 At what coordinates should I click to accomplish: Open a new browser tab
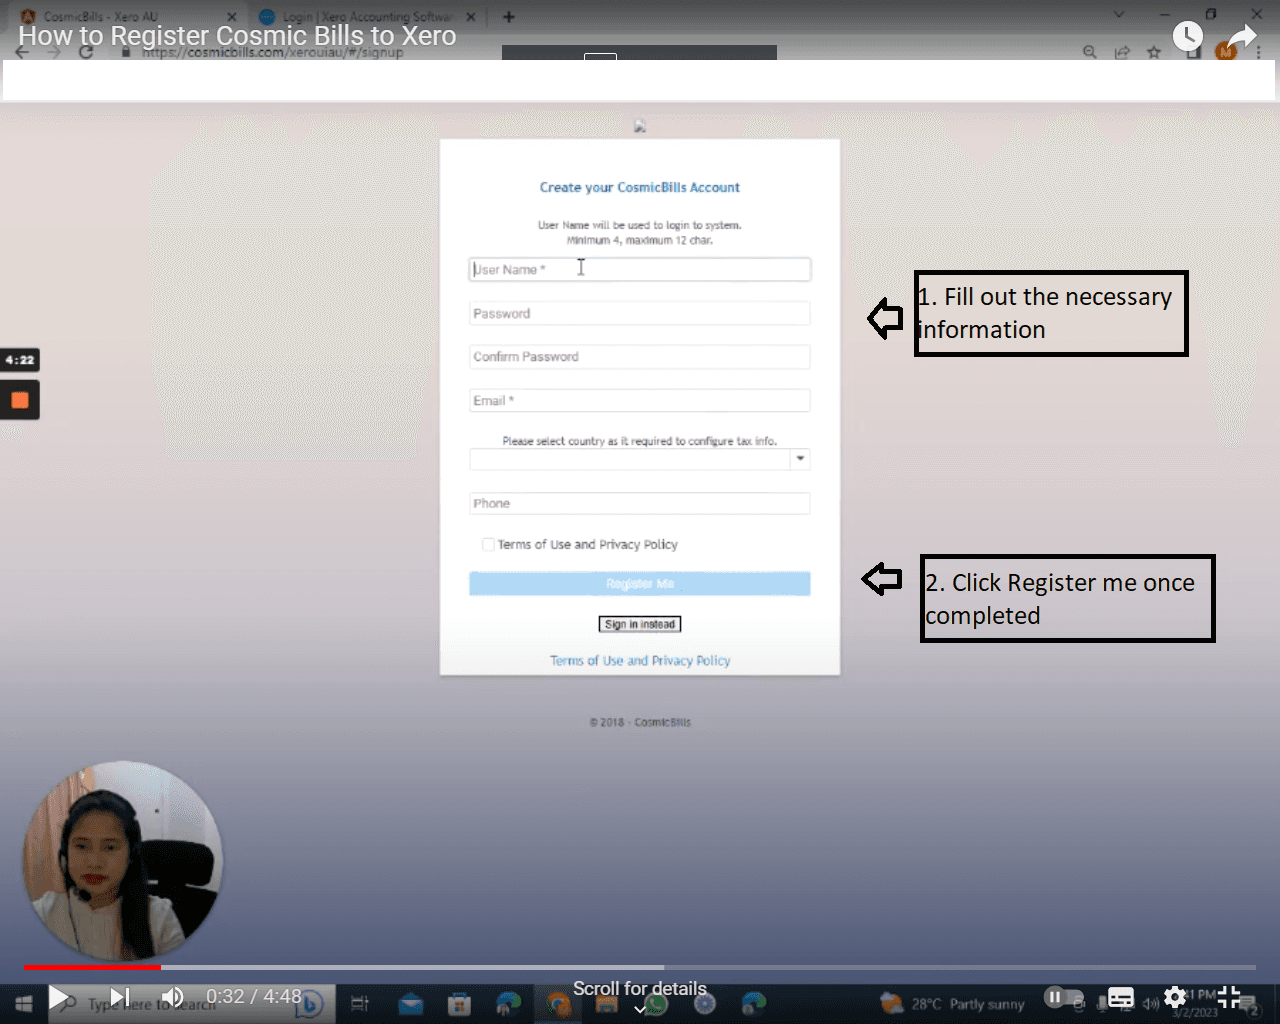[x=509, y=16]
